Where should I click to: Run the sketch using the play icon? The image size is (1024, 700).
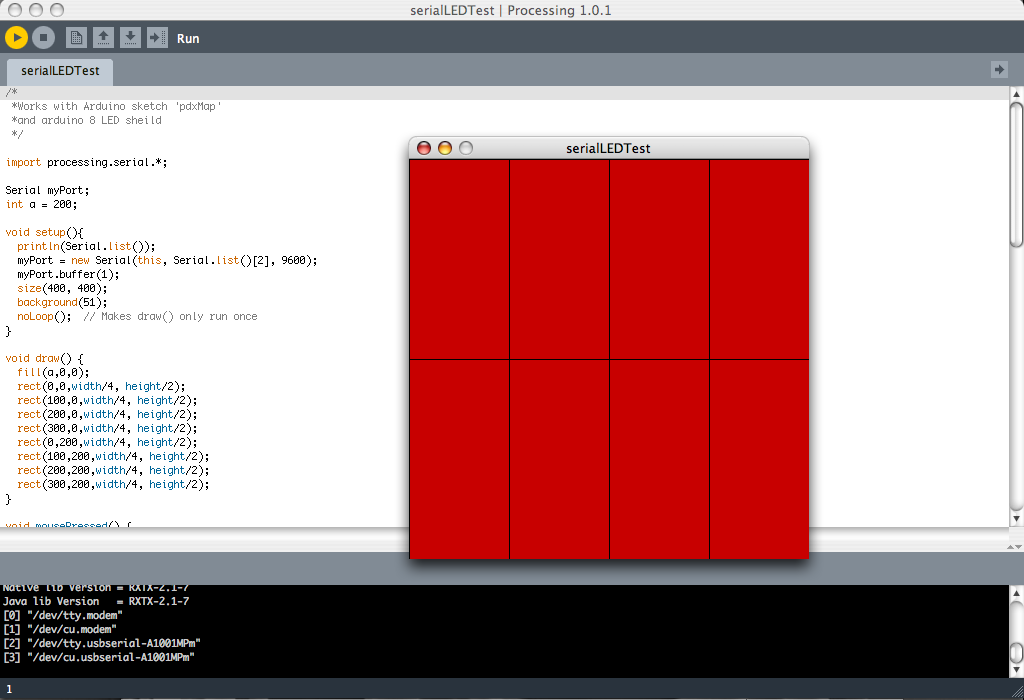tap(17, 37)
